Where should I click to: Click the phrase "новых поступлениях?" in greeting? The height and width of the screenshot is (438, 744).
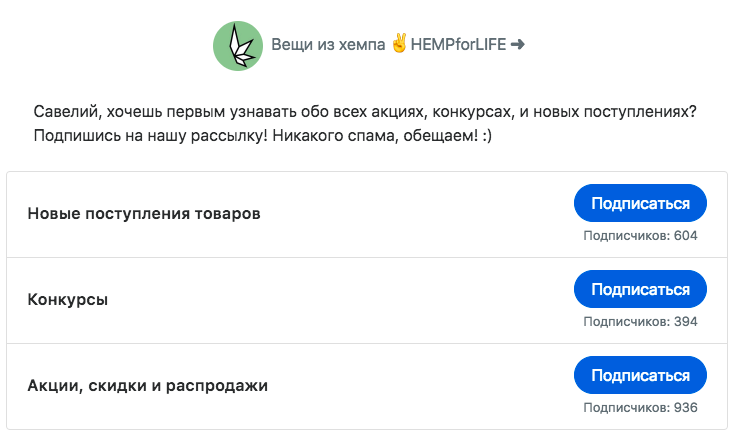coord(615,112)
